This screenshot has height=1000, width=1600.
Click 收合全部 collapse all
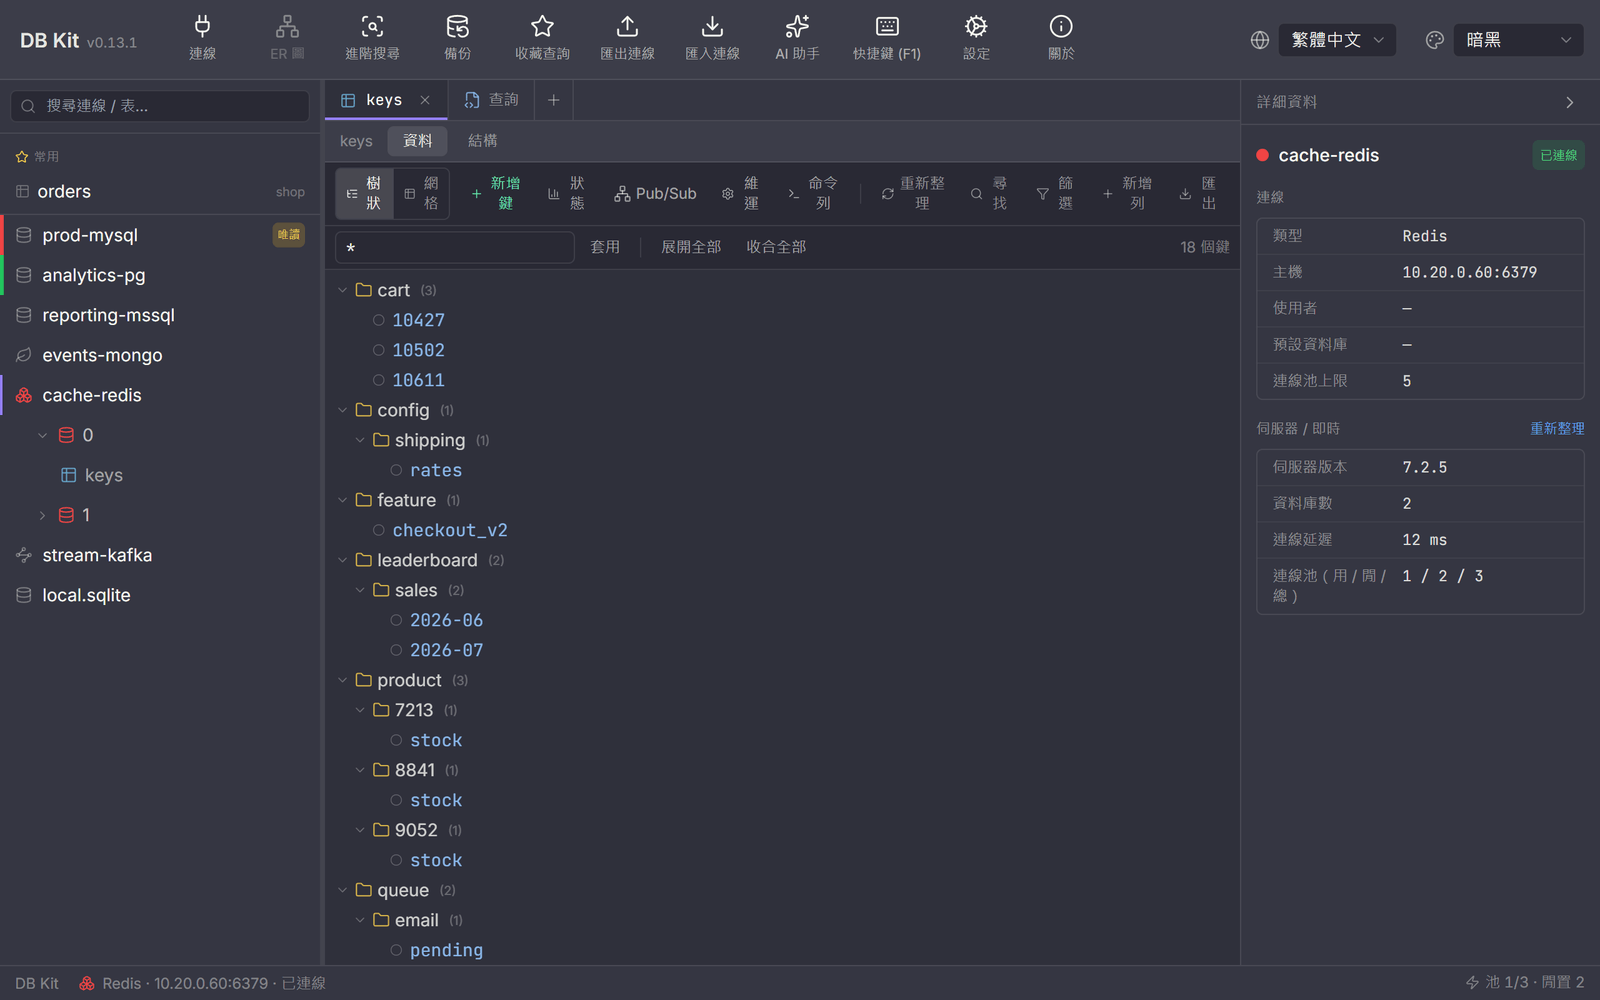pyautogui.click(x=776, y=247)
